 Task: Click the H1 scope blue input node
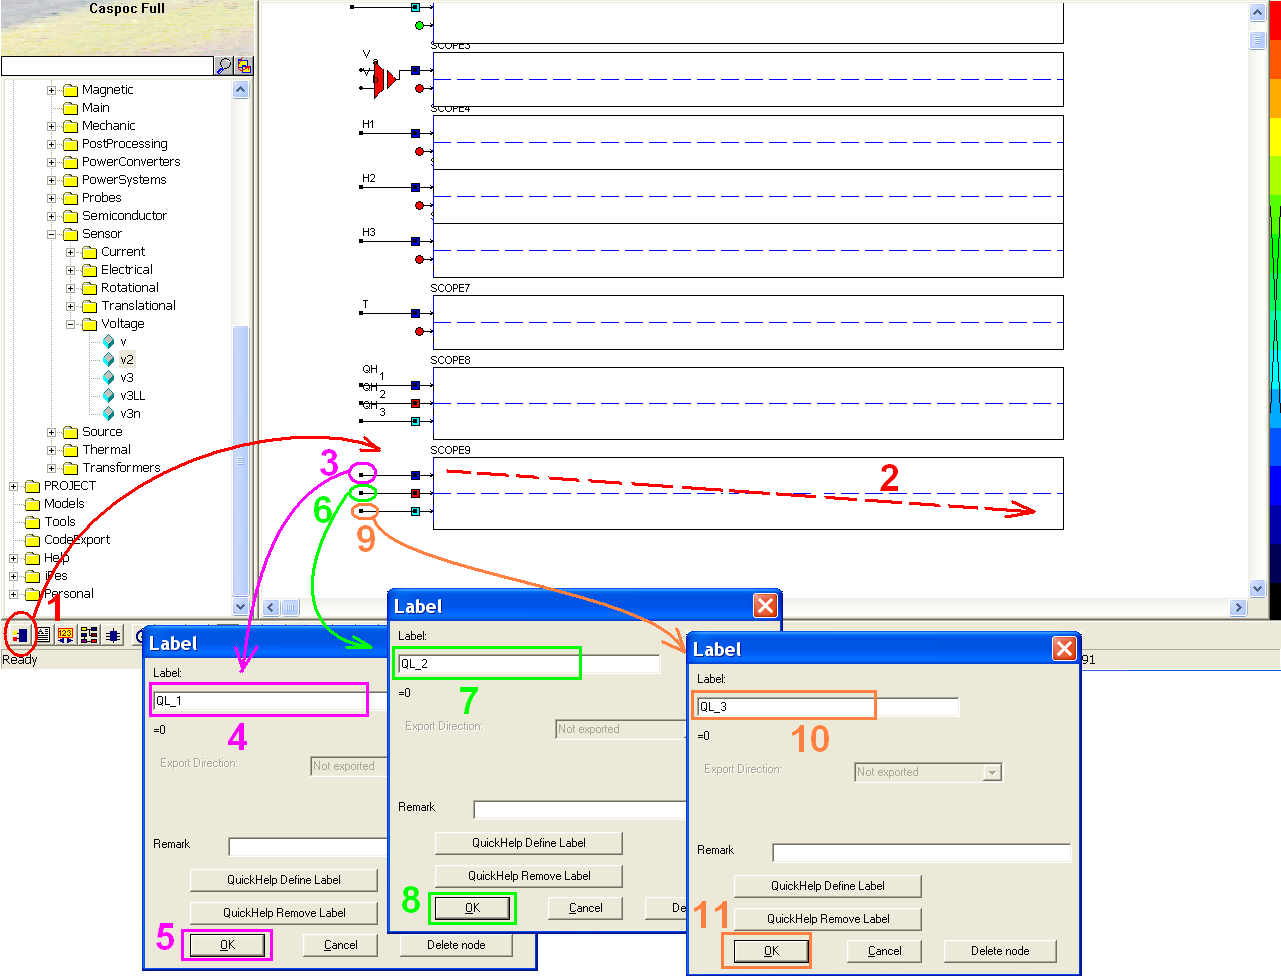[x=415, y=133]
